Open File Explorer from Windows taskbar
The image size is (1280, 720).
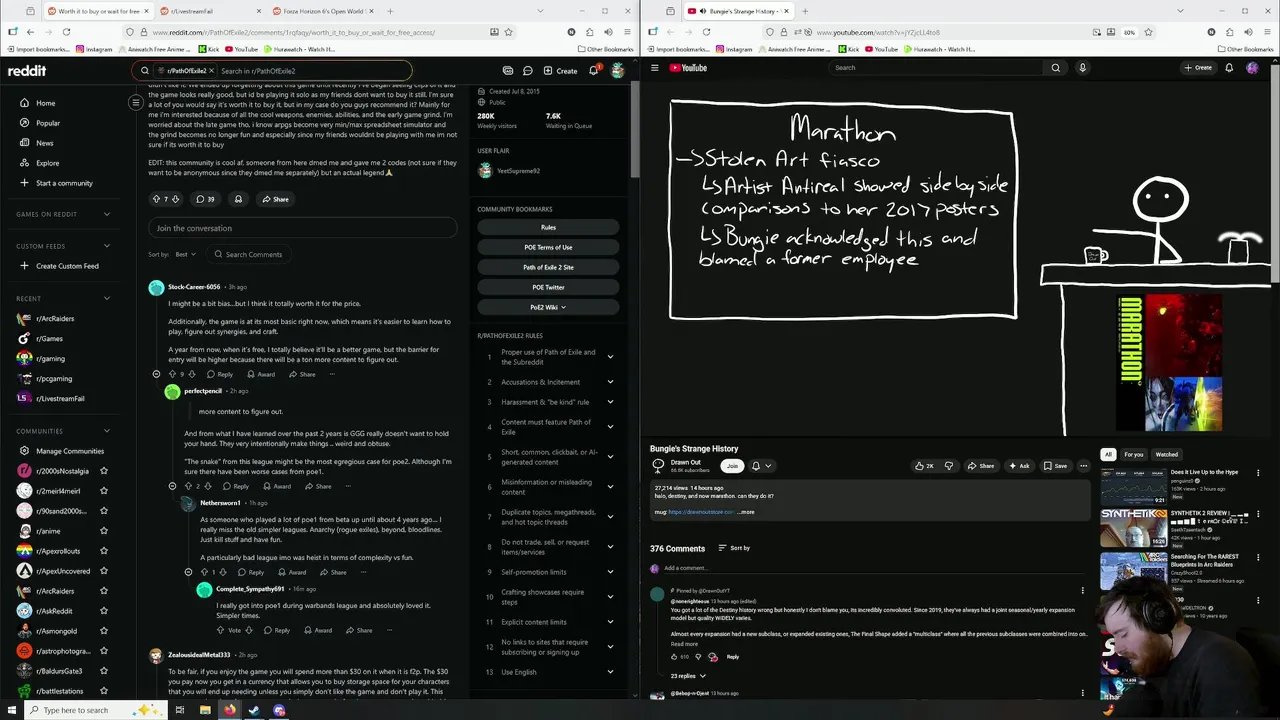[x=205, y=710]
